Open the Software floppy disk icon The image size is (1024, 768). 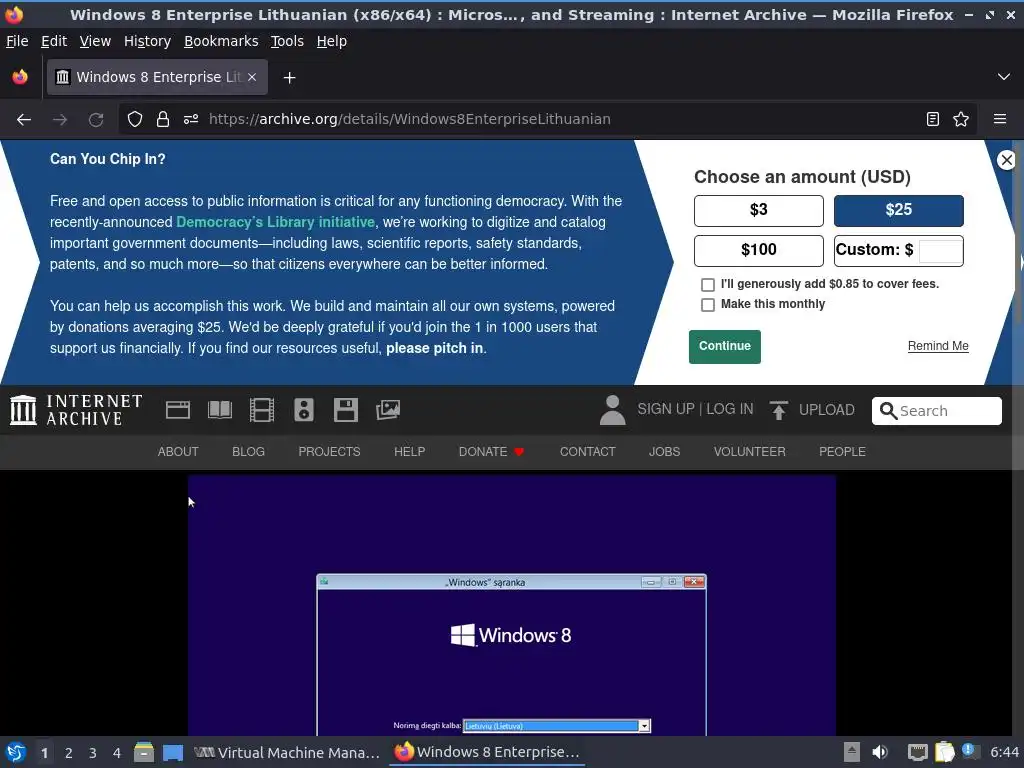[x=345, y=410]
